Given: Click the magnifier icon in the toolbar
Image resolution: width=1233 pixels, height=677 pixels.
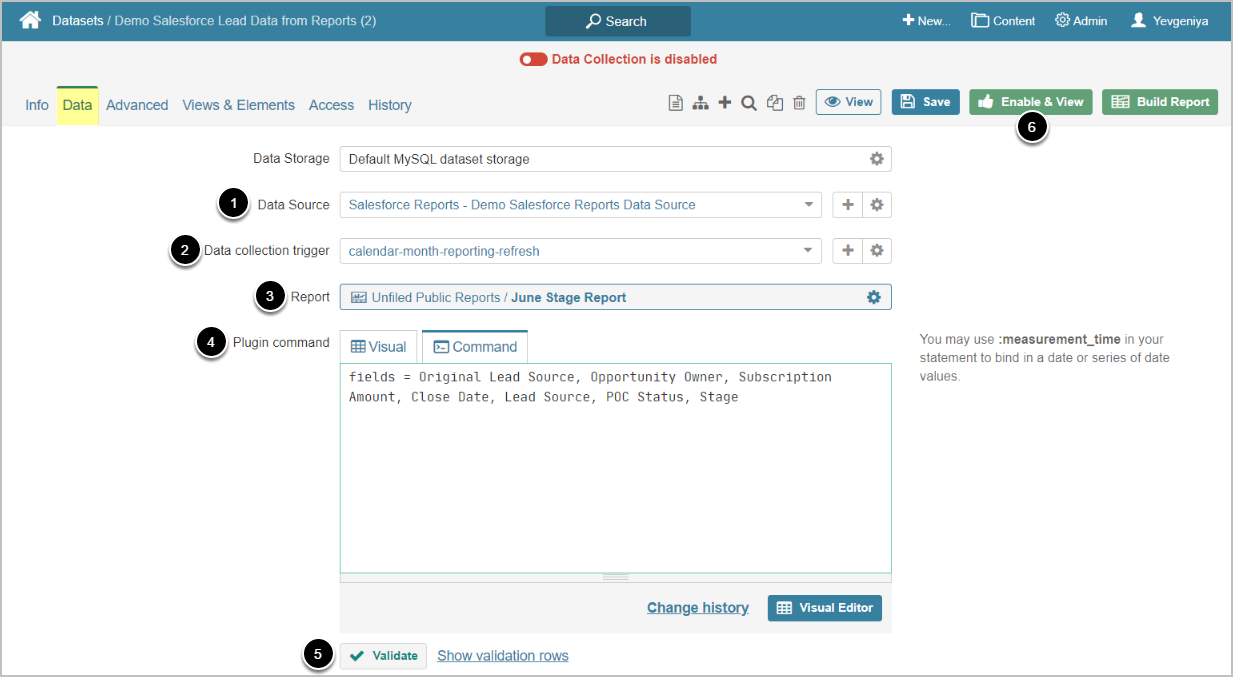Looking at the screenshot, I should [748, 103].
